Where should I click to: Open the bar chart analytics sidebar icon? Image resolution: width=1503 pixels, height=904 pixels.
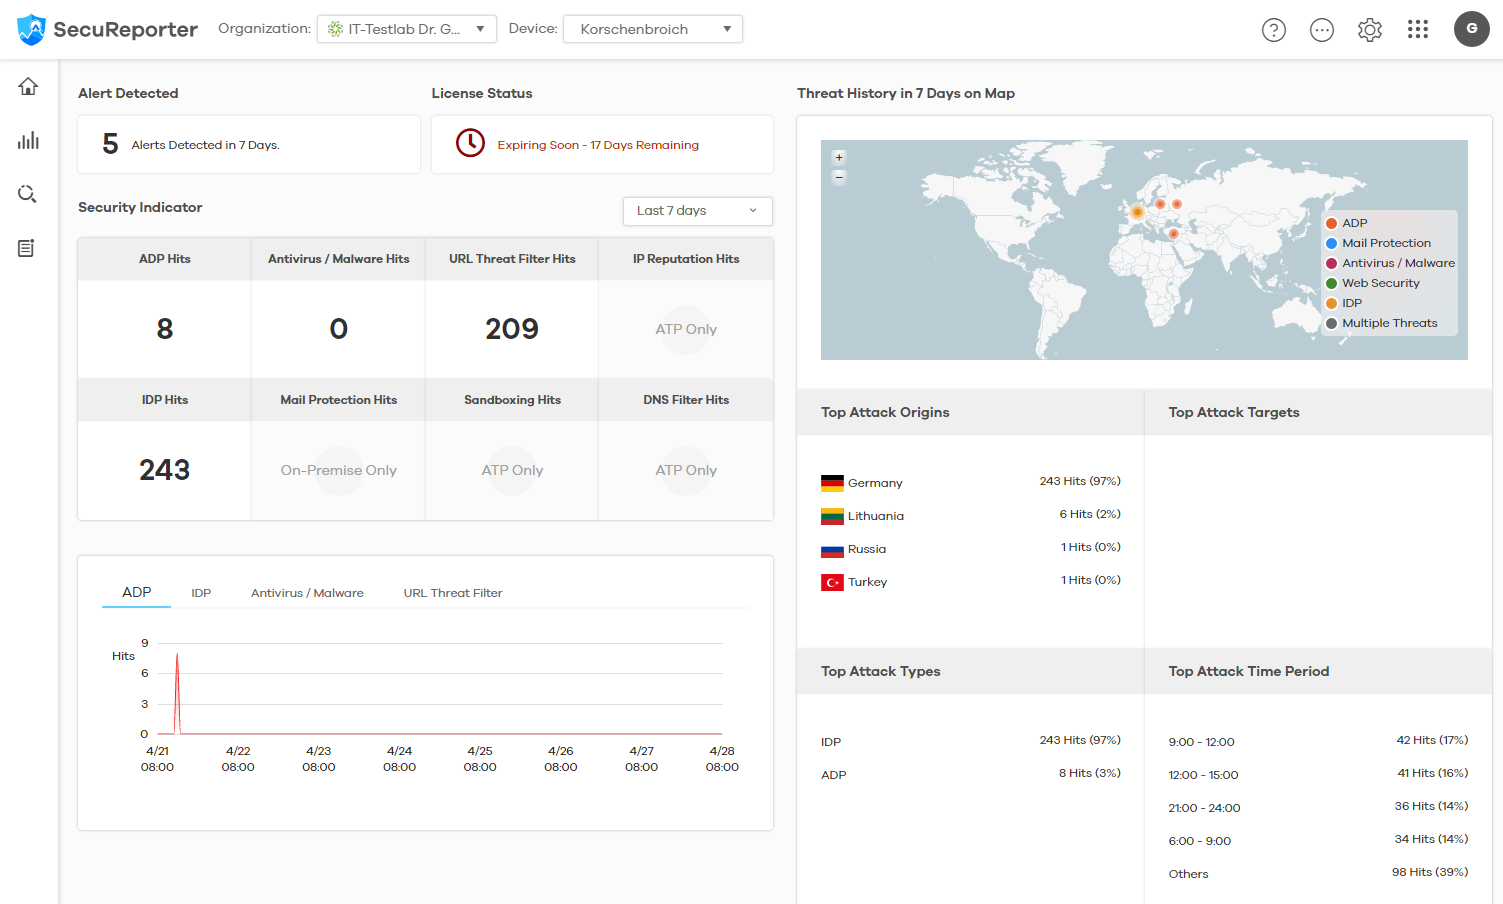pos(28,140)
